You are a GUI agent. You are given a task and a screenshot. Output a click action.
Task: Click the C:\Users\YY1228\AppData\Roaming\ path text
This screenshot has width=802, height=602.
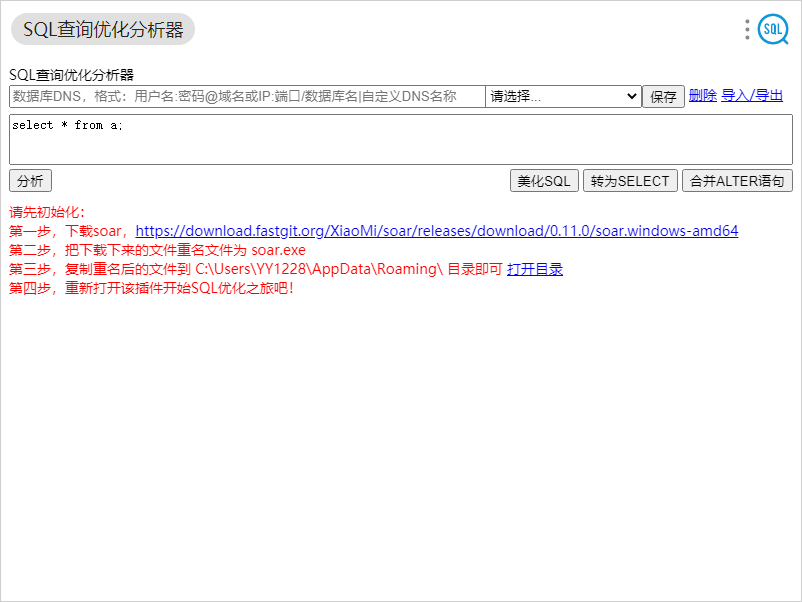[319, 269]
